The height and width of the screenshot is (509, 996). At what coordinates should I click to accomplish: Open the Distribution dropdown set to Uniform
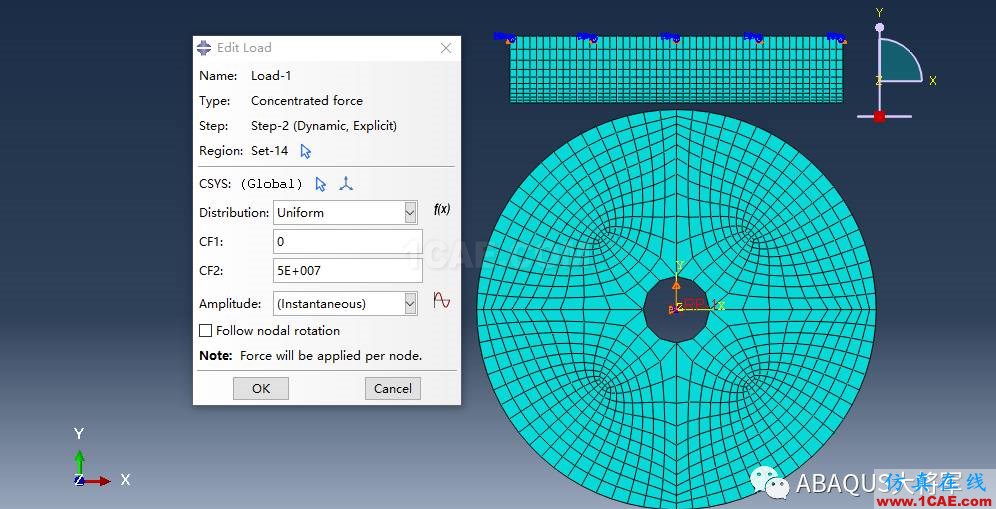346,213
